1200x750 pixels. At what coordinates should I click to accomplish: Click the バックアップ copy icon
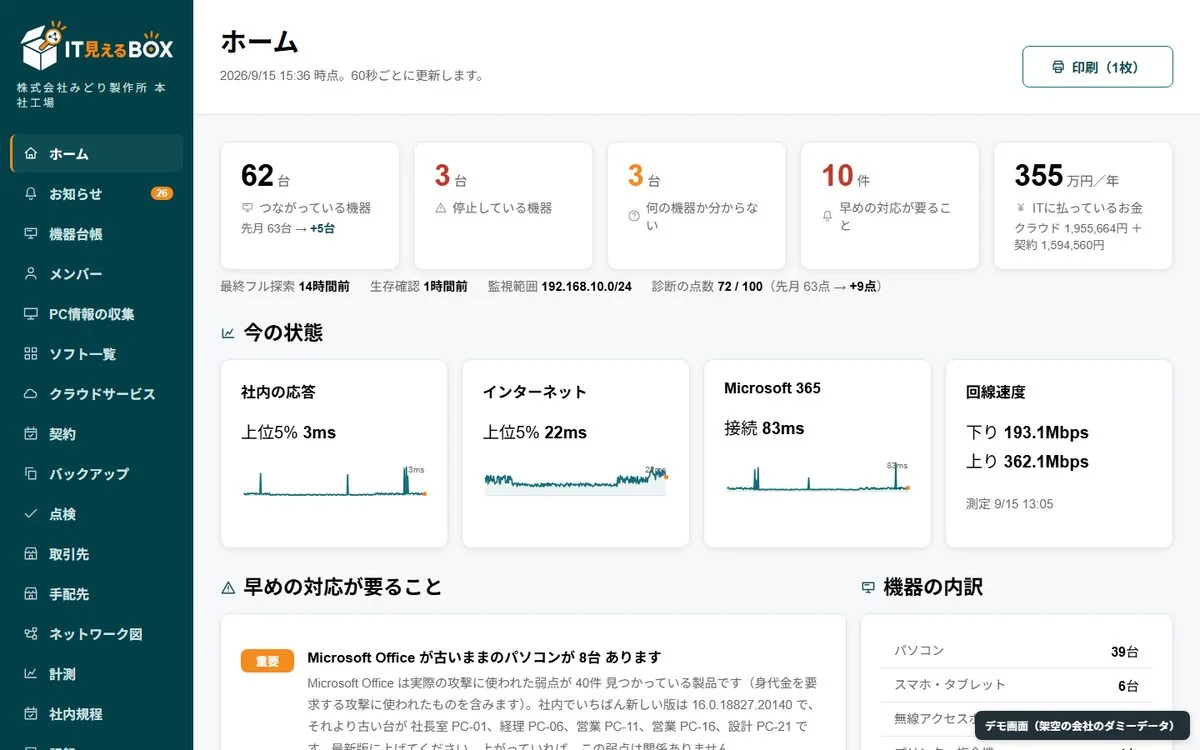[x=30, y=474]
